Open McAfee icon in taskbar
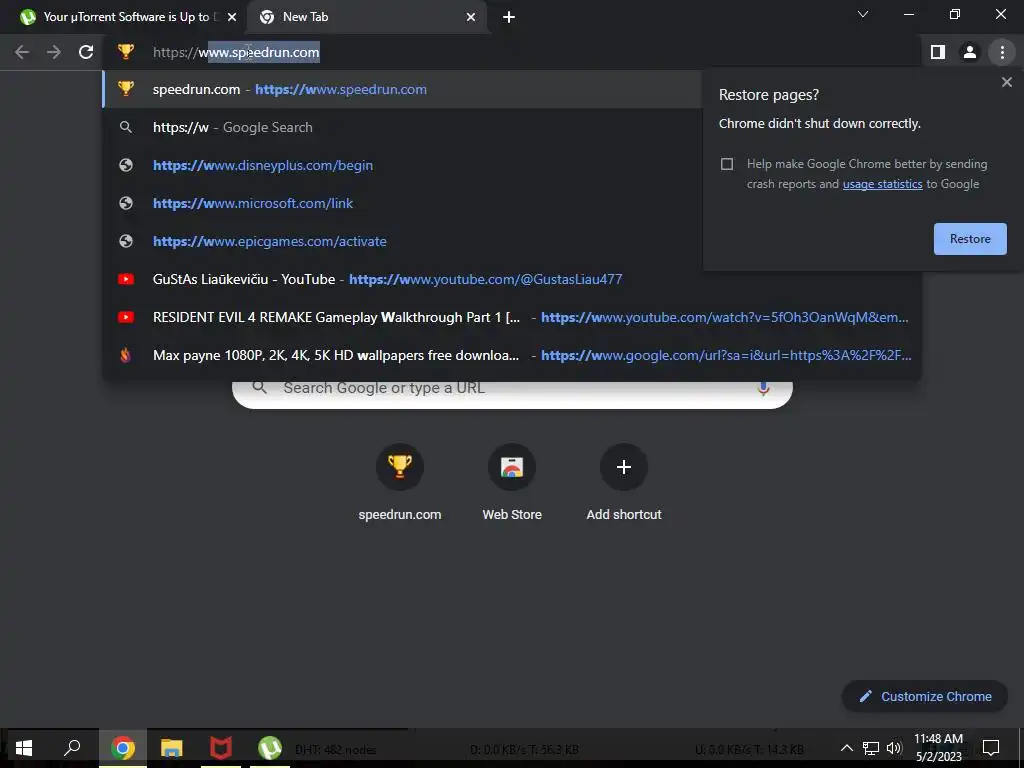The height and width of the screenshot is (768, 1024). (221, 748)
